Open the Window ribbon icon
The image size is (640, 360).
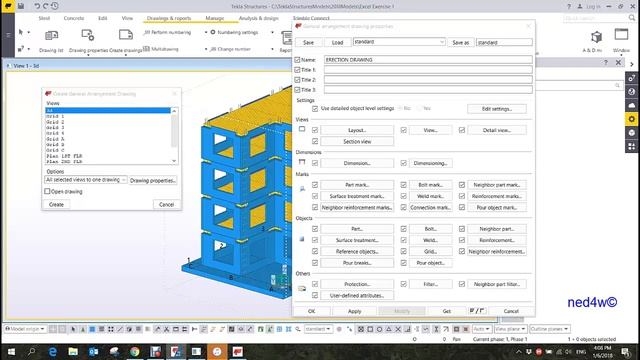621,35
